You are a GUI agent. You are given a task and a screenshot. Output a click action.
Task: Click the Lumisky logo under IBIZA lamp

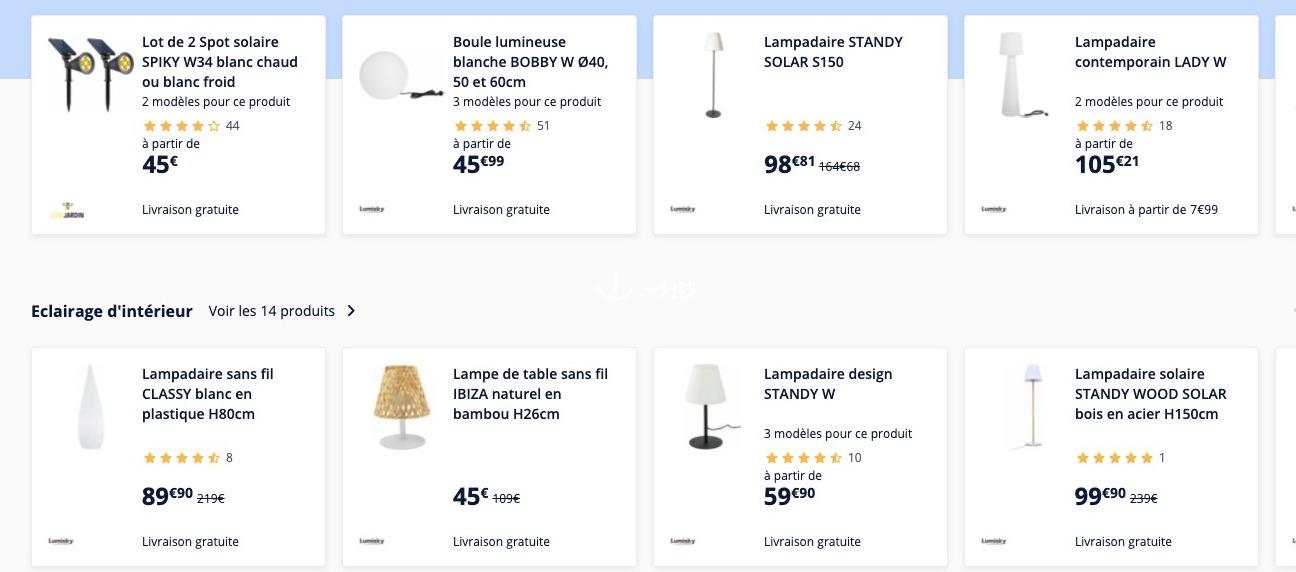point(372,541)
